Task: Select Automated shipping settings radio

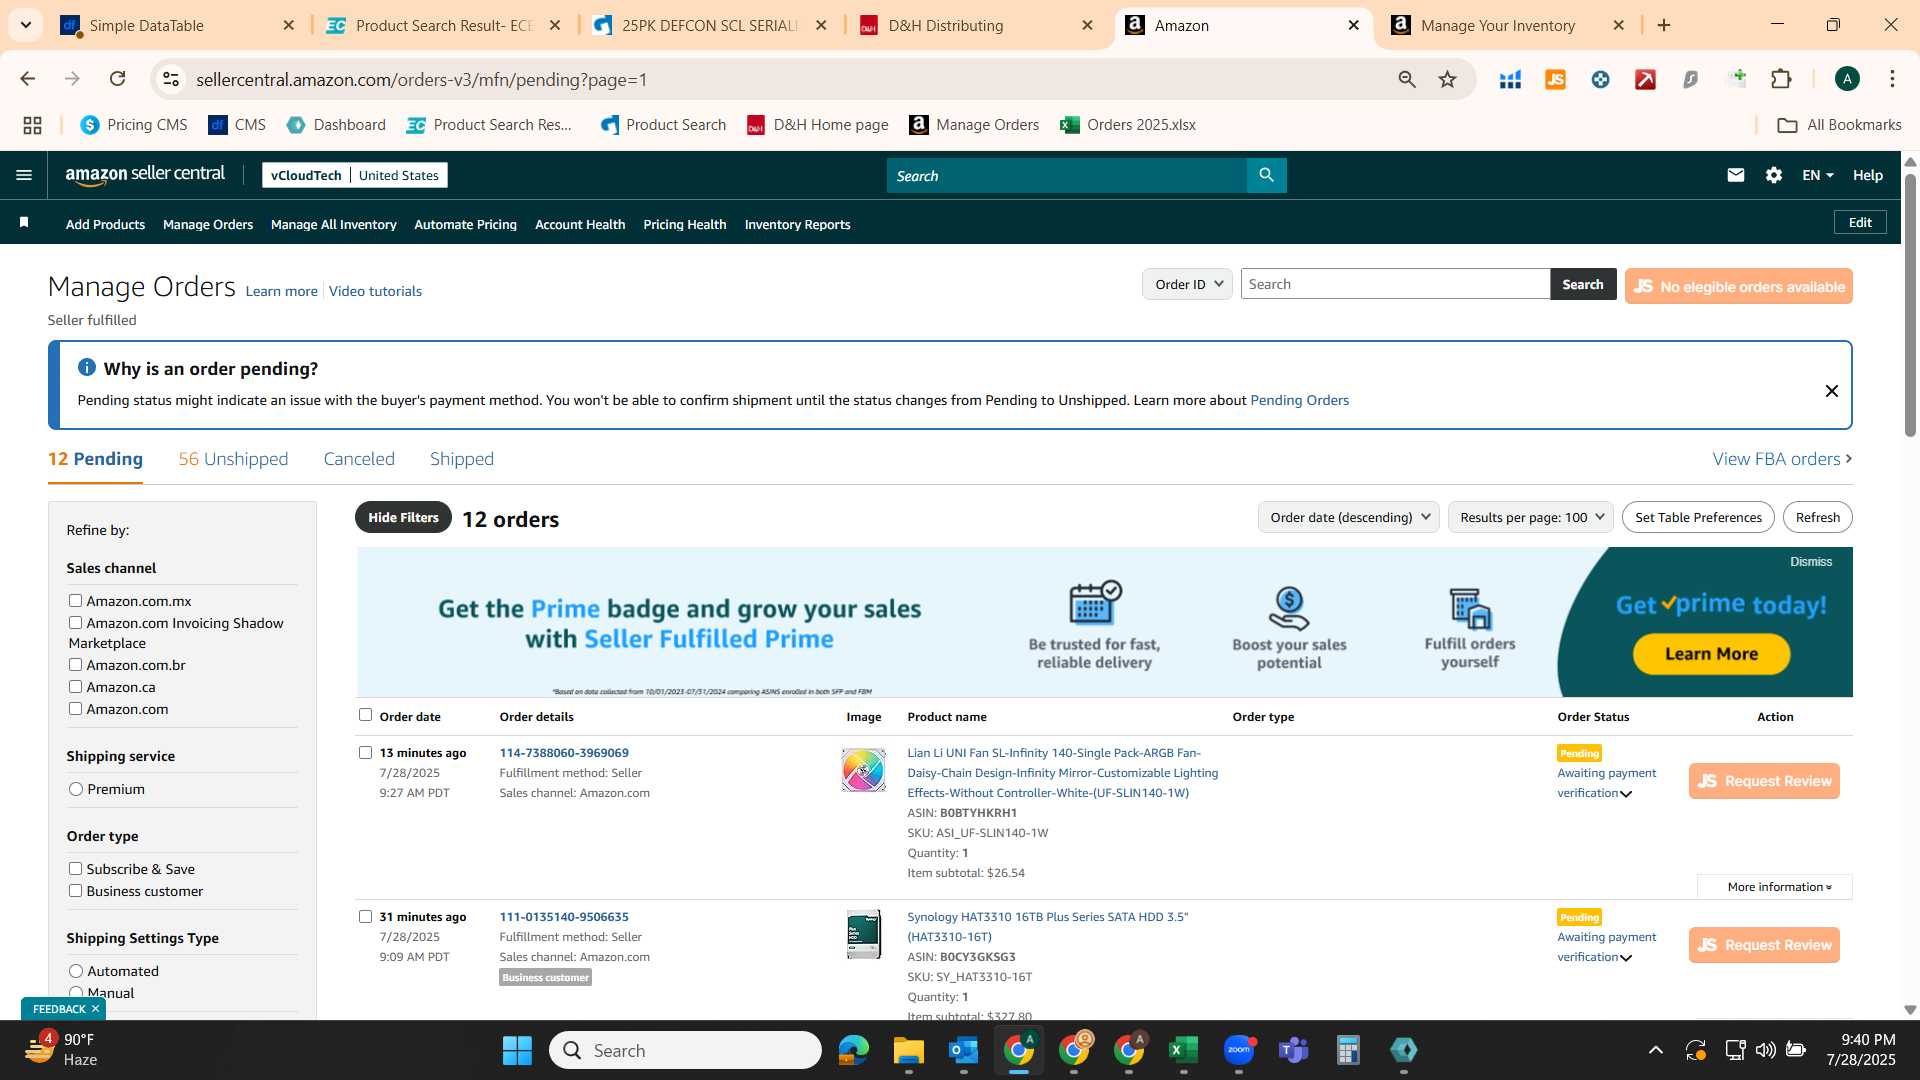Action: [x=76, y=971]
